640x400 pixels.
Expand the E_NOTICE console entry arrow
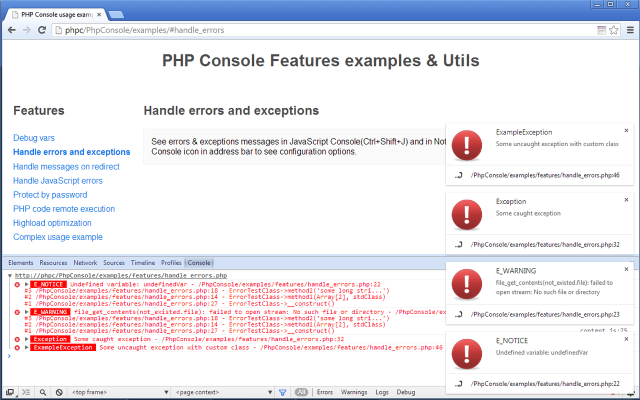27,284
